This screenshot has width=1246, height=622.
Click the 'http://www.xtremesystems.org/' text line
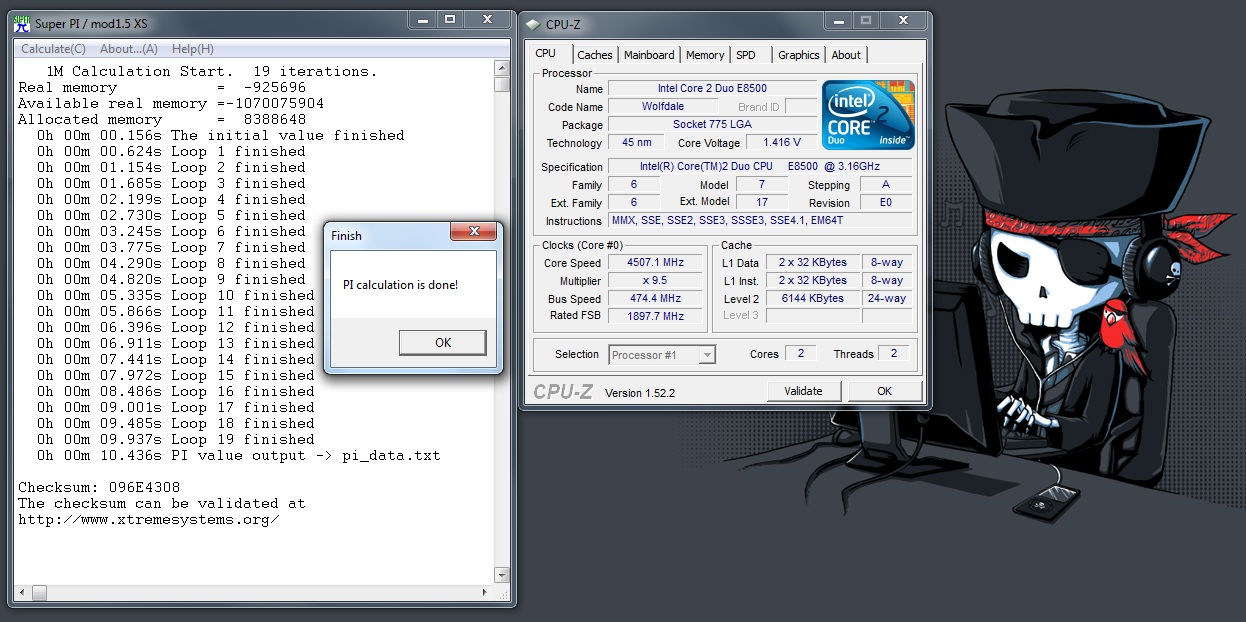pos(148,519)
